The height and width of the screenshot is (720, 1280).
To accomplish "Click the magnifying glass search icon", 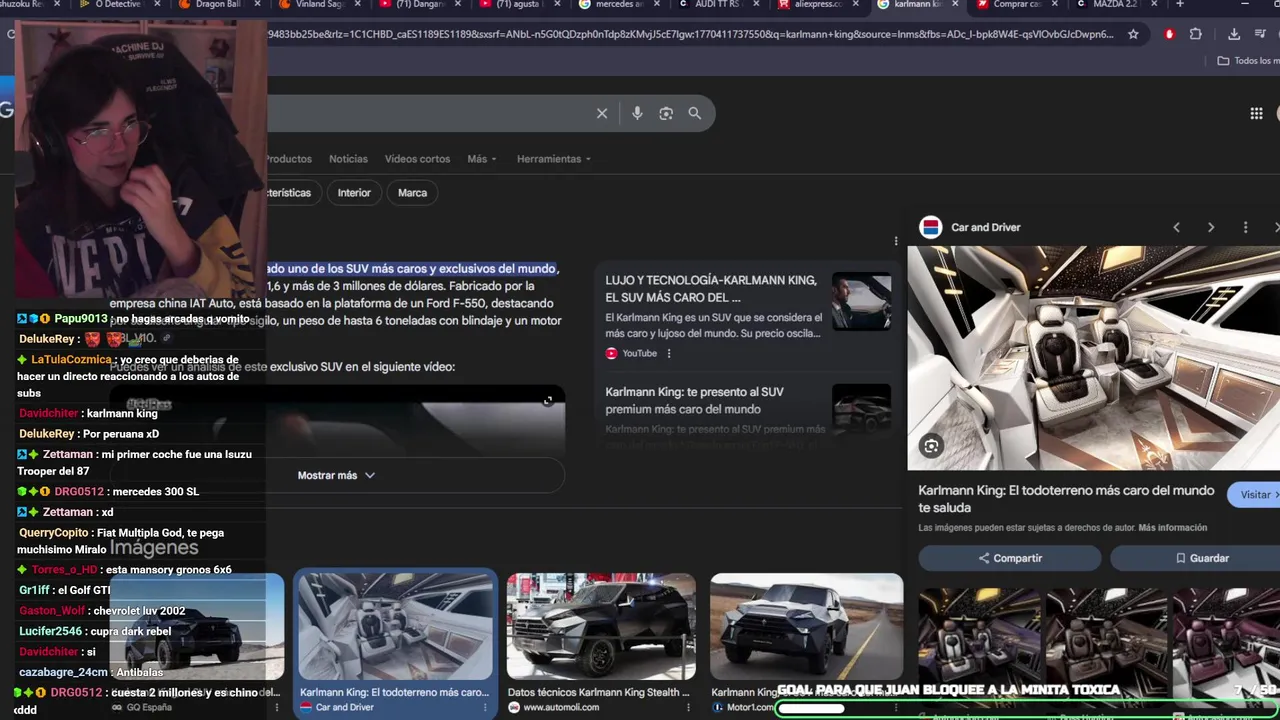I will coord(695,113).
